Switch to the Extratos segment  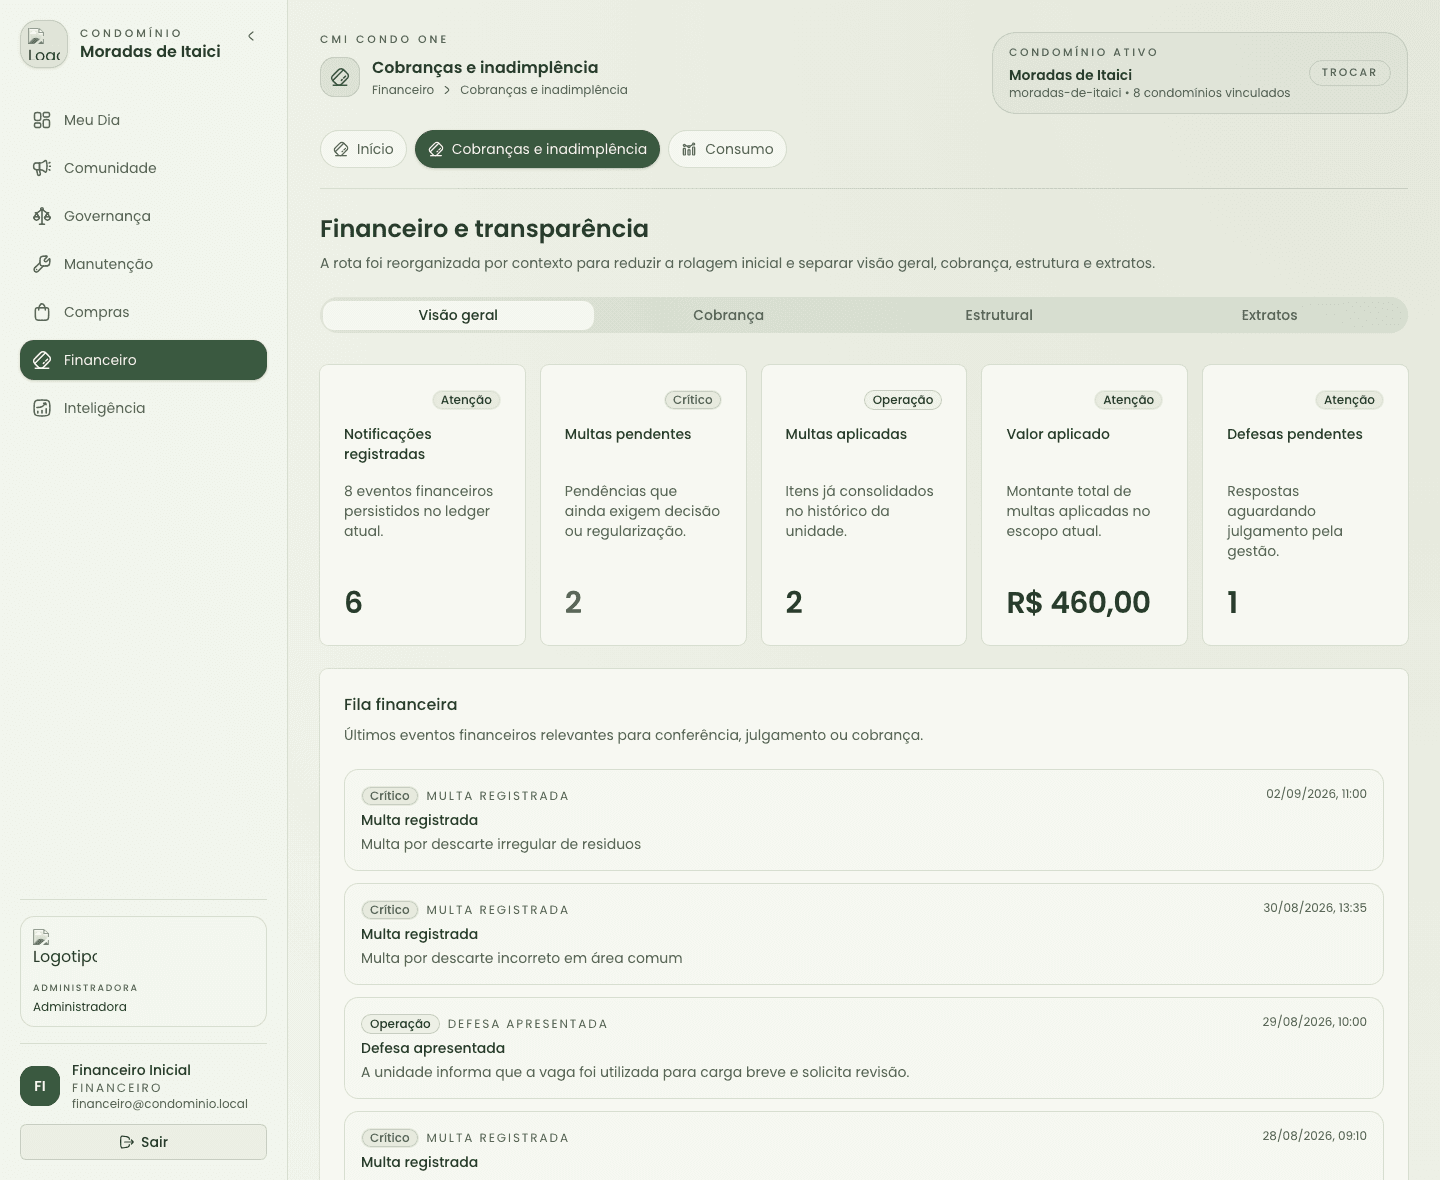tap(1269, 315)
